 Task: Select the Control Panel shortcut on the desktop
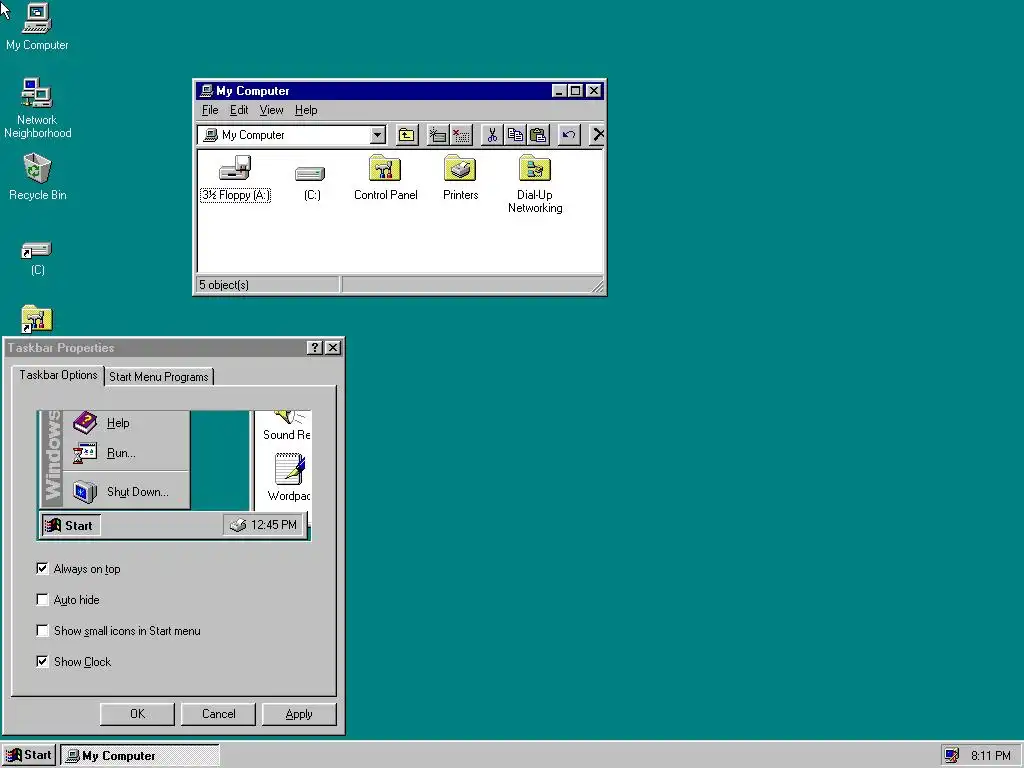pyautogui.click(x=37, y=319)
